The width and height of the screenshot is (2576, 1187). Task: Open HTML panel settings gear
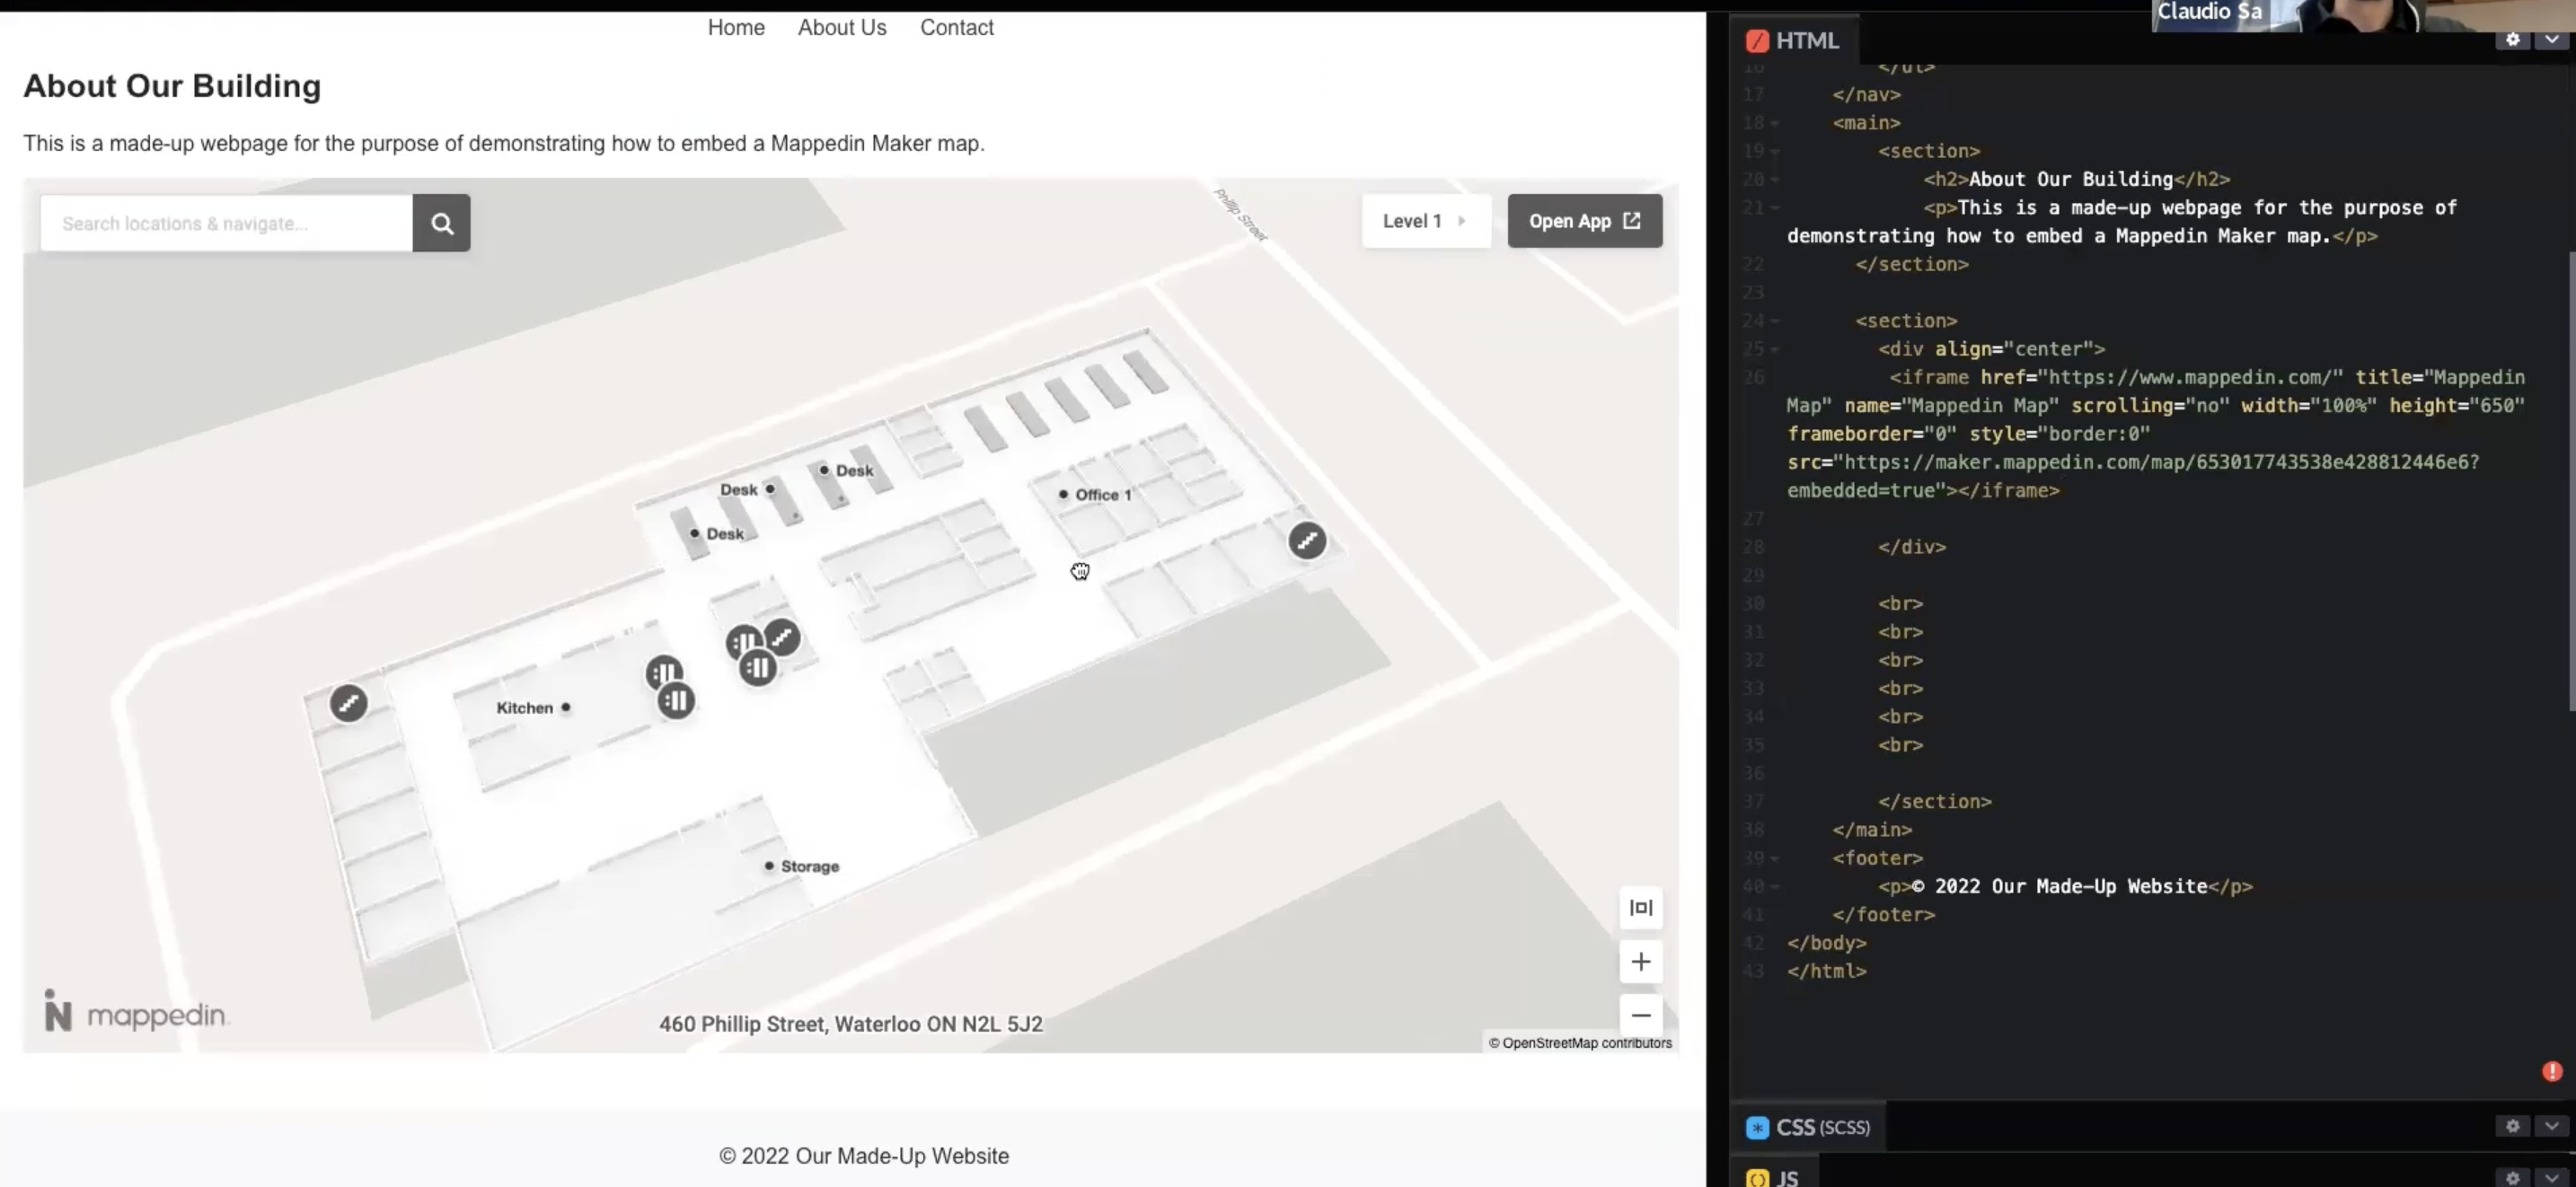click(2512, 40)
